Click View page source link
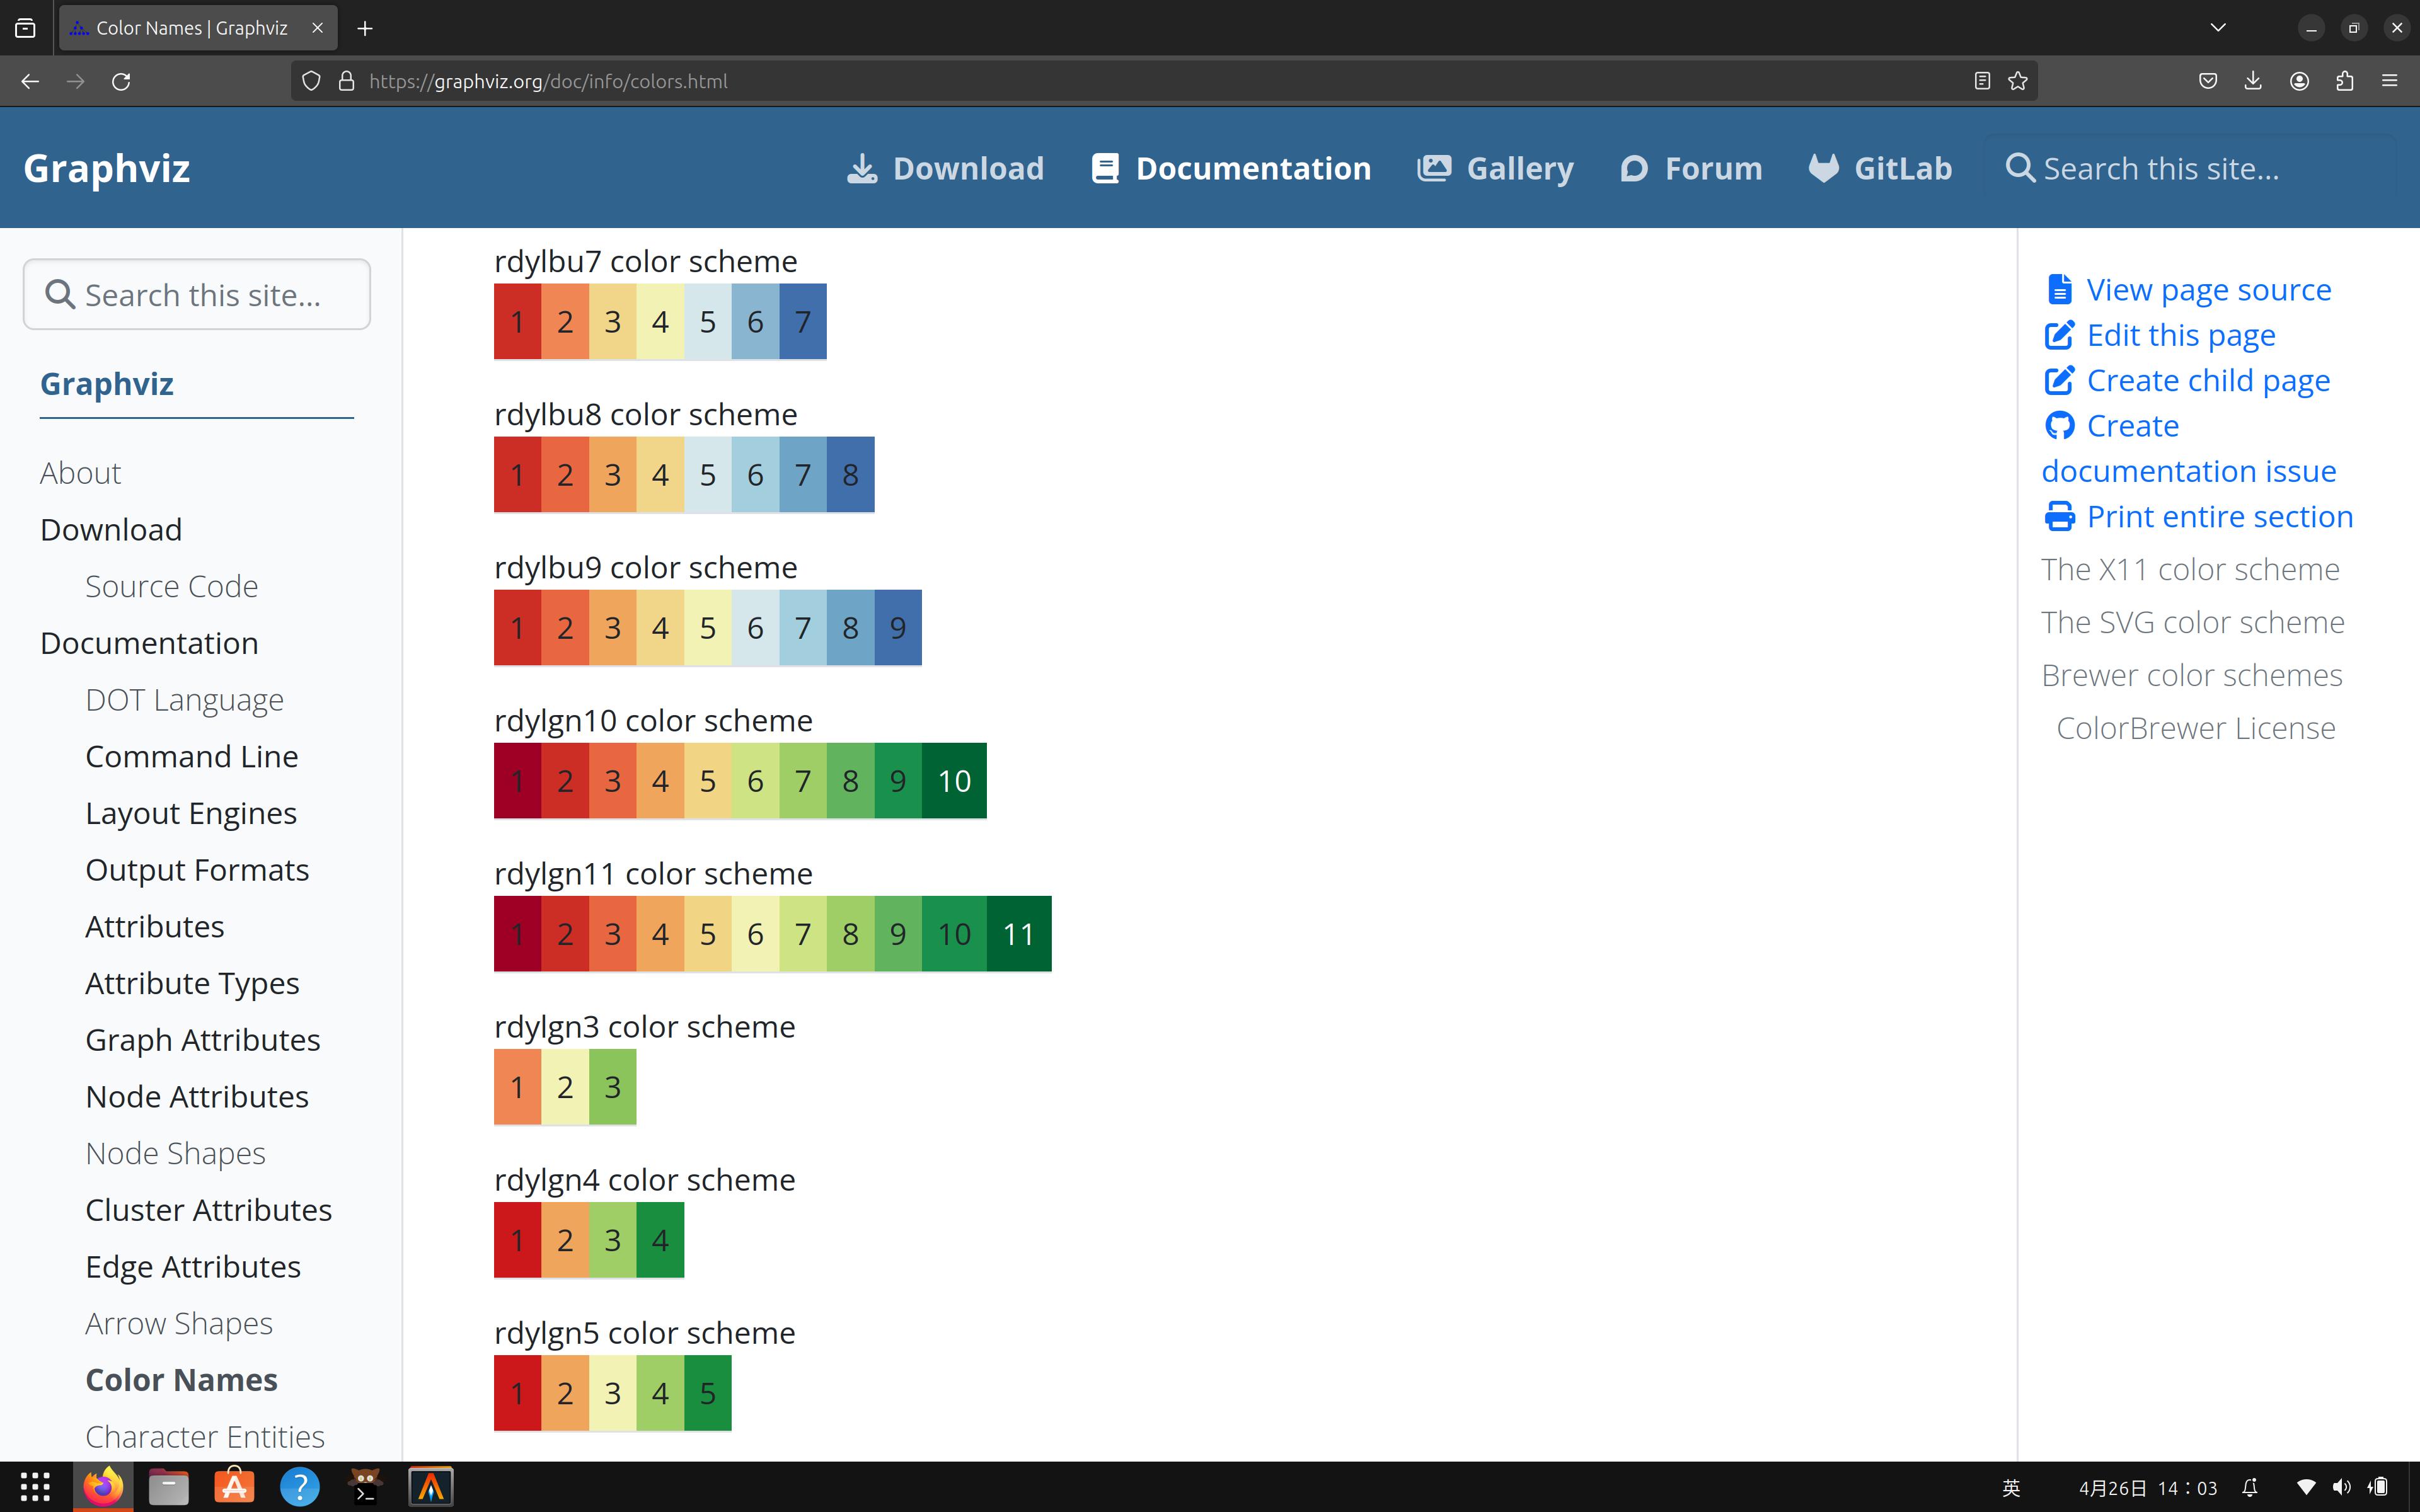Screen dimensions: 2420x1512 click(2208, 290)
